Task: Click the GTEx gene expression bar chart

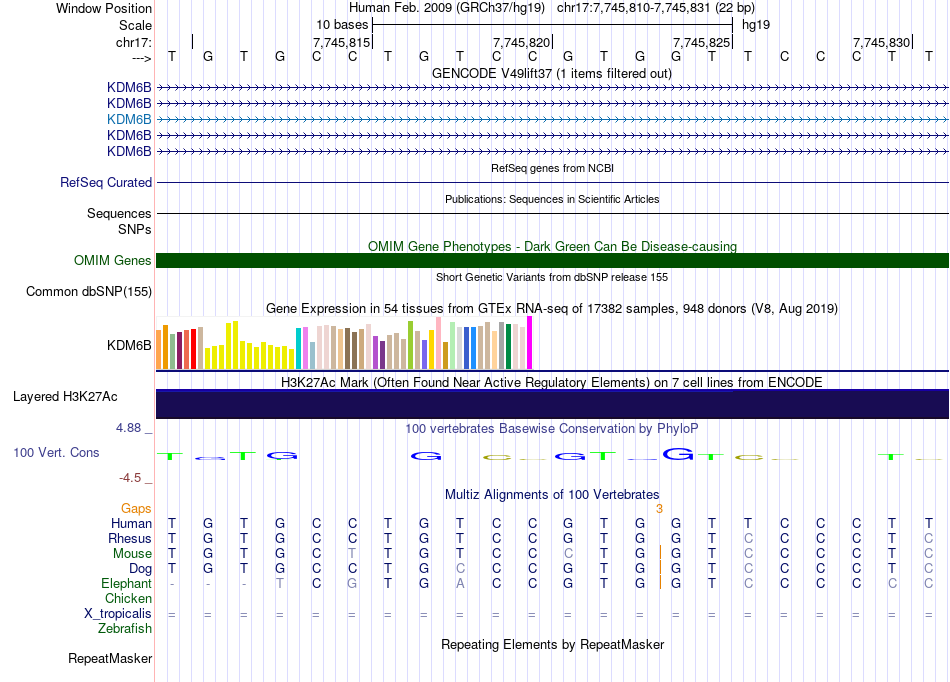Action: [345, 345]
